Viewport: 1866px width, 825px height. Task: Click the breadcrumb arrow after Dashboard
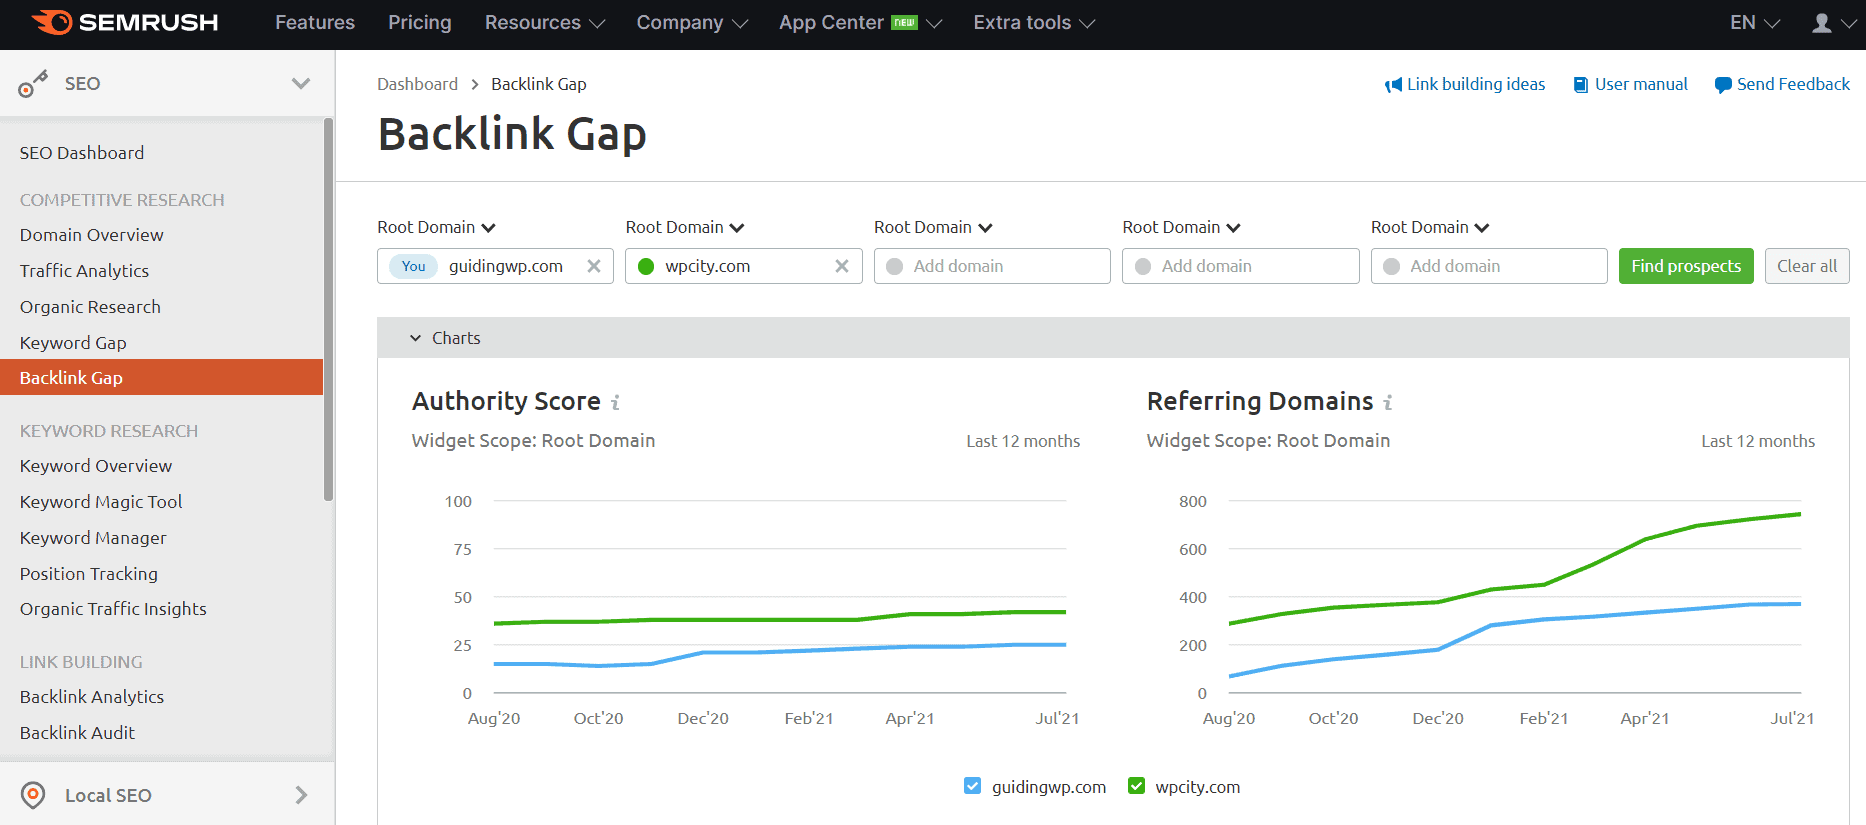click(x=475, y=85)
